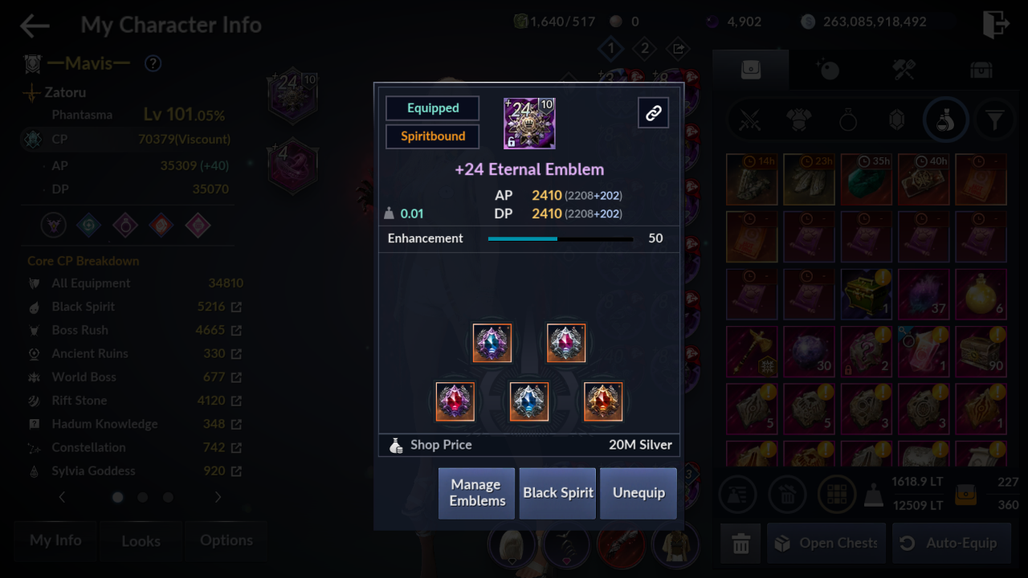This screenshot has height=578, width=1028.
Task: Switch to equipment preset 2 diamond
Action: [x=644, y=48]
